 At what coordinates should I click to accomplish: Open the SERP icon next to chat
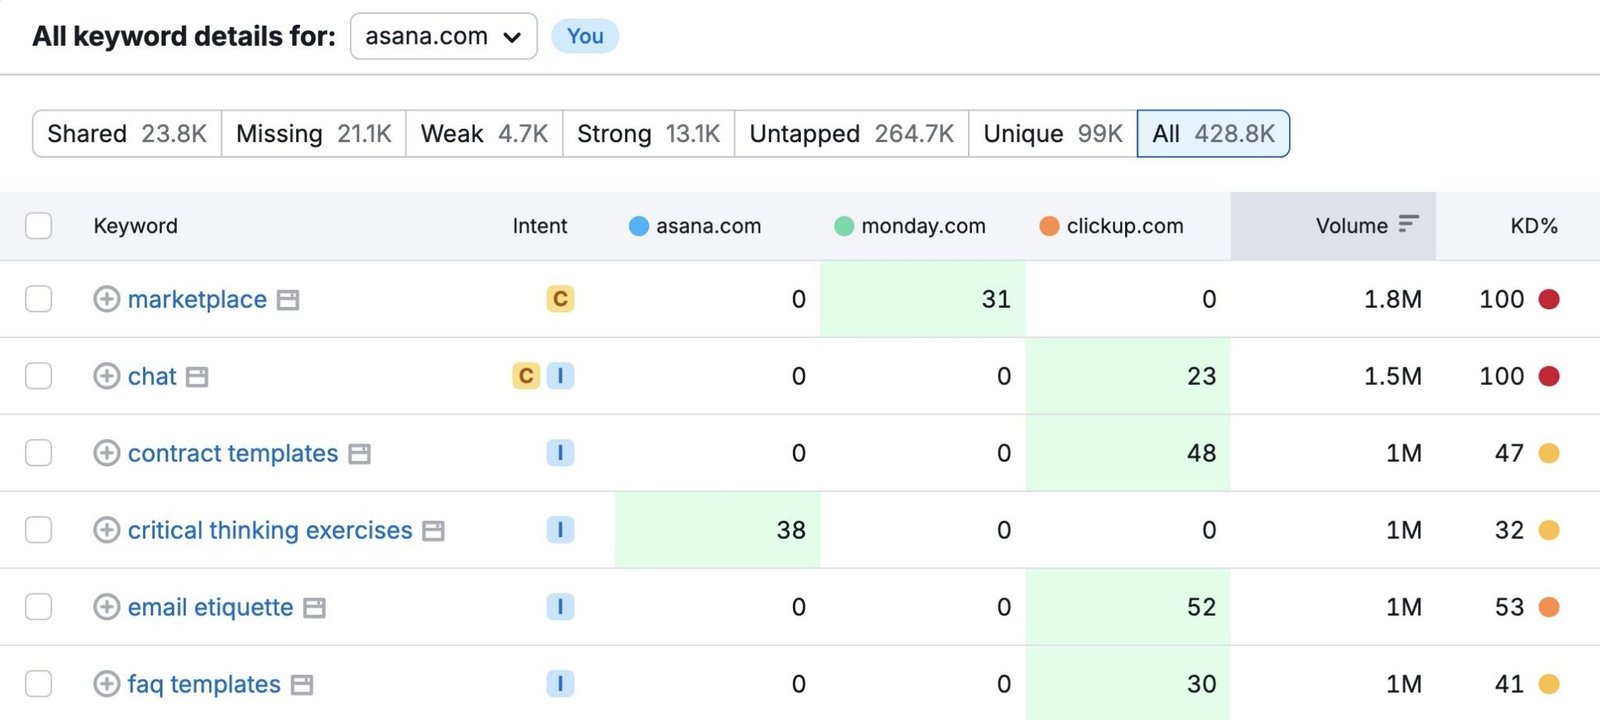197,377
